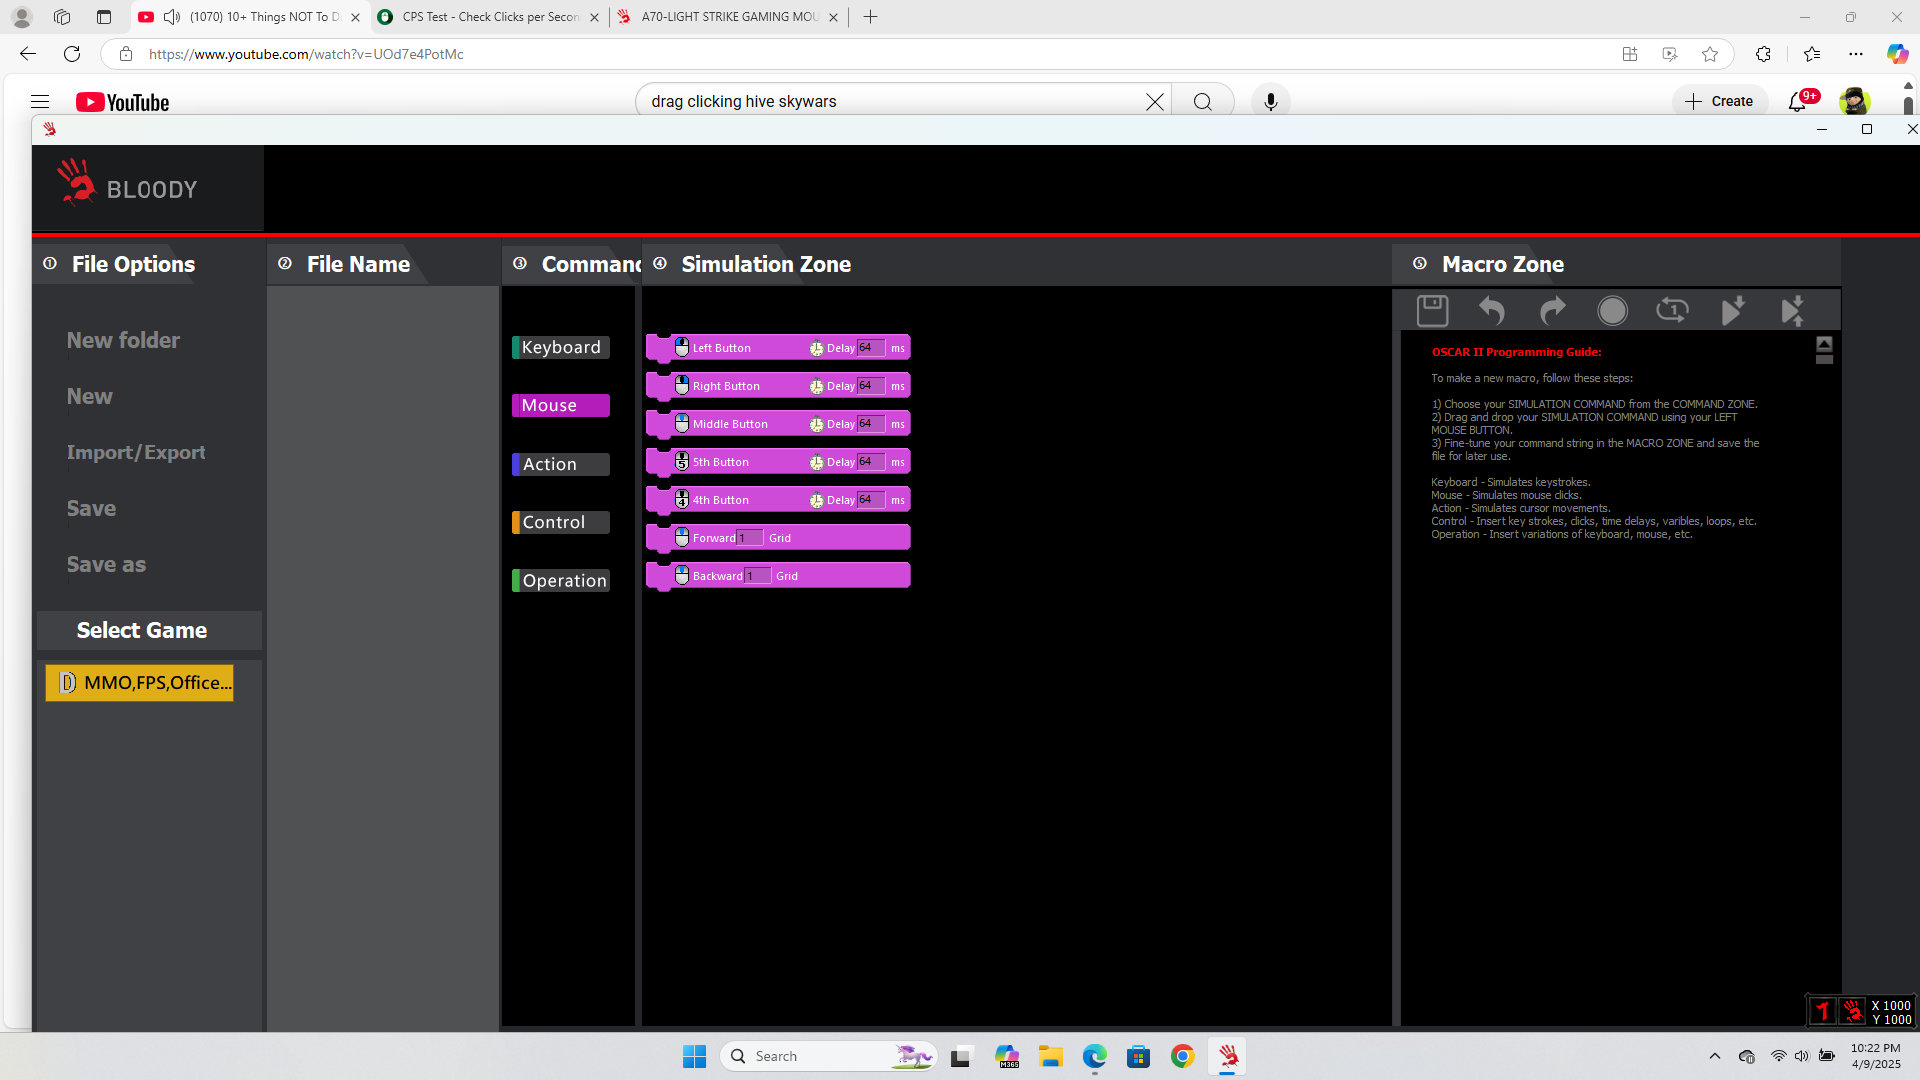Open a new browser tab
The height and width of the screenshot is (1080, 1920).
871,17
